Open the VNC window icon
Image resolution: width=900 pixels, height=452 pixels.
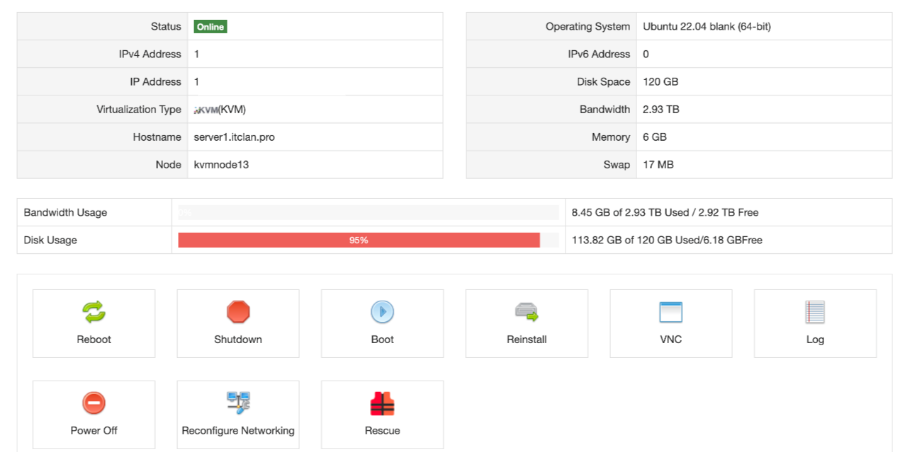(670, 312)
